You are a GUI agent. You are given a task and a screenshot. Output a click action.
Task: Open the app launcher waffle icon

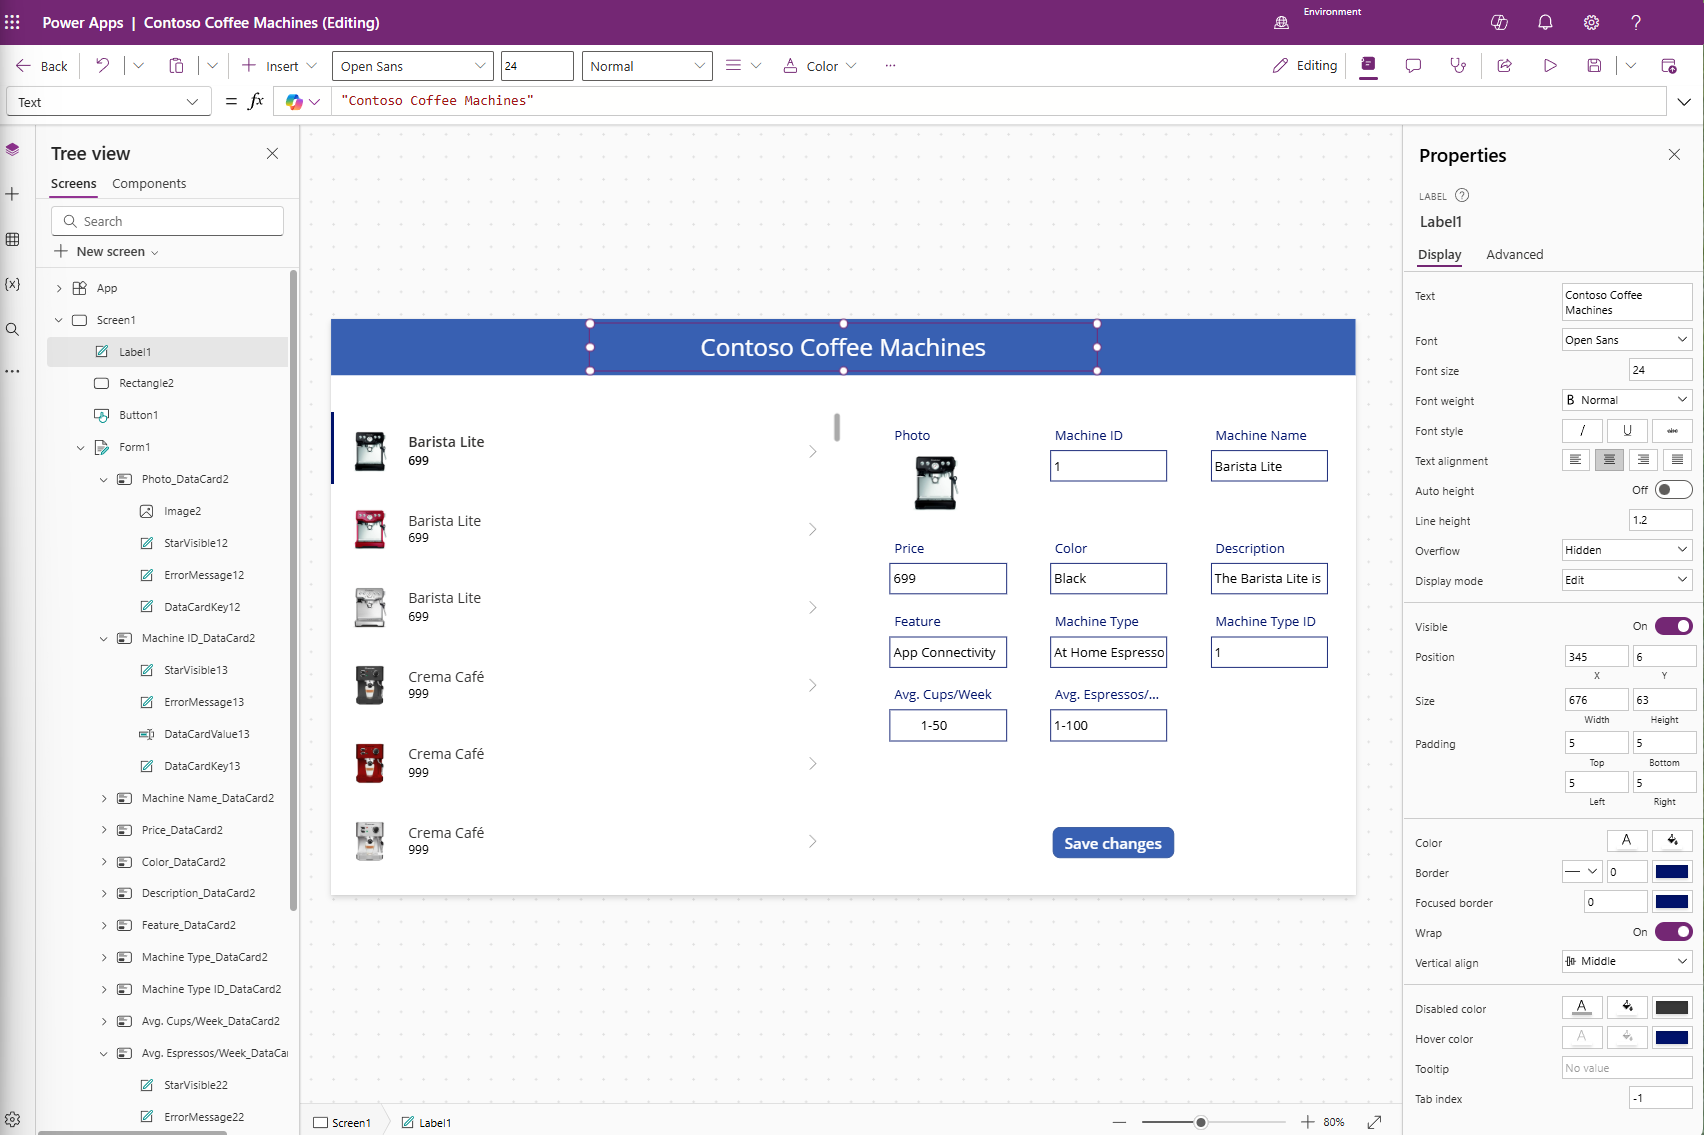pyautogui.click(x=13, y=22)
